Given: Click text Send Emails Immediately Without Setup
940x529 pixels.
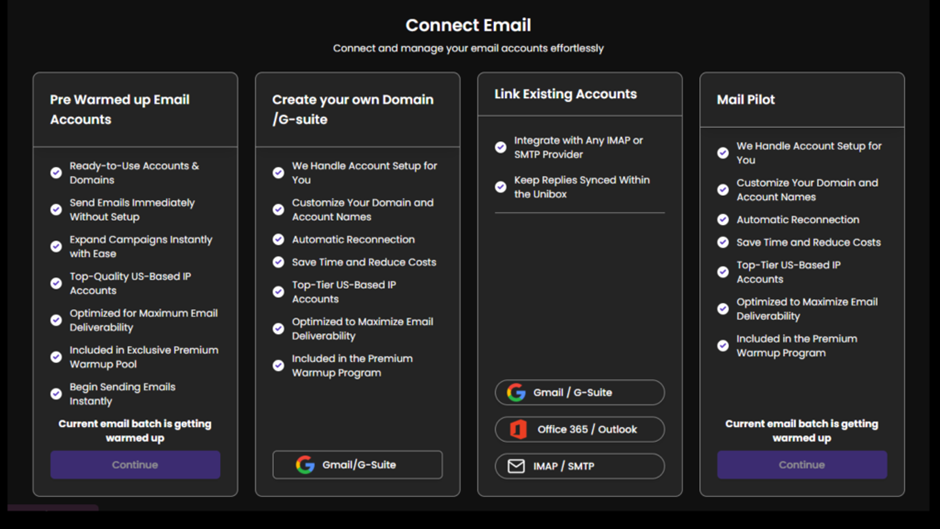Looking at the screenshot, I should 132,209.
